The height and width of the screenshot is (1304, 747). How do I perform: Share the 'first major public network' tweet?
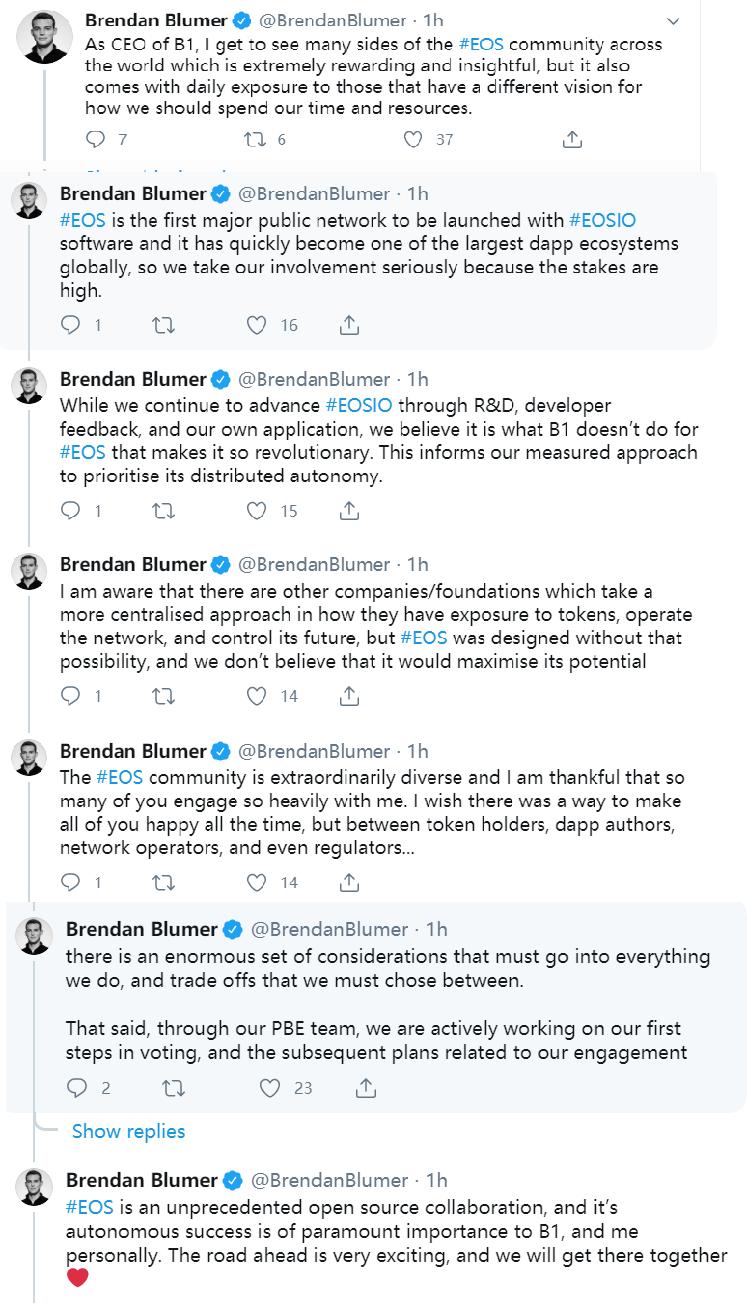349,325
